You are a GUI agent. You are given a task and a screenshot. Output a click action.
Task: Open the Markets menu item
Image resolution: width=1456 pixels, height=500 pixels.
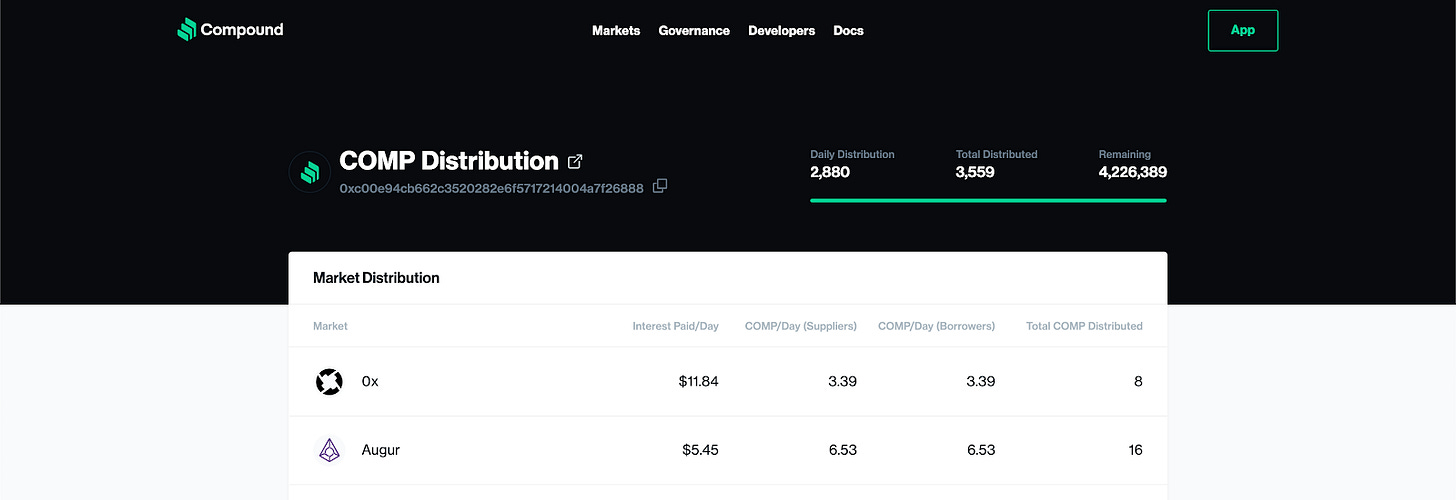coord(616,30)
